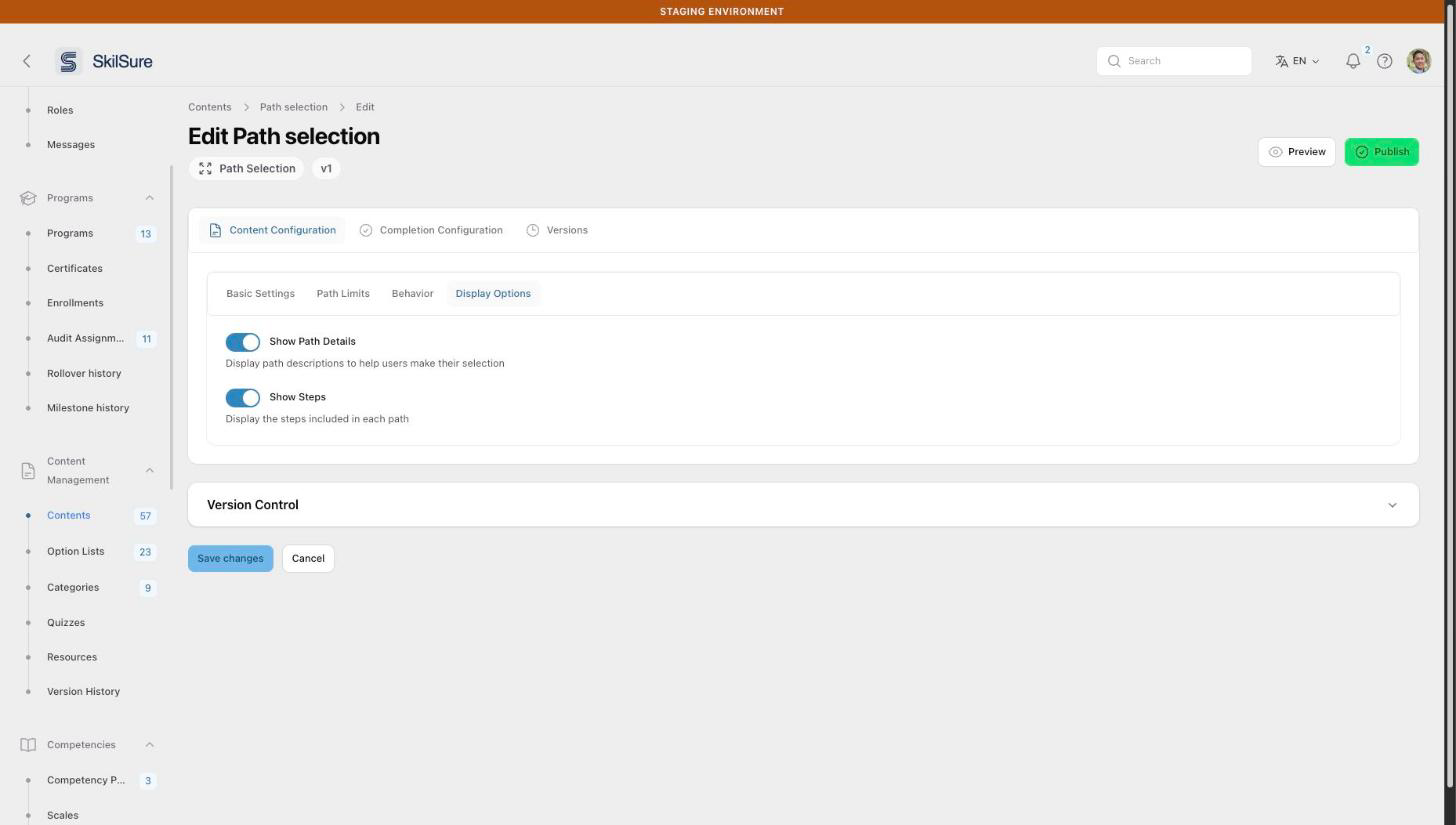
Task: Click the Preview button
Action: point(1296,152)
